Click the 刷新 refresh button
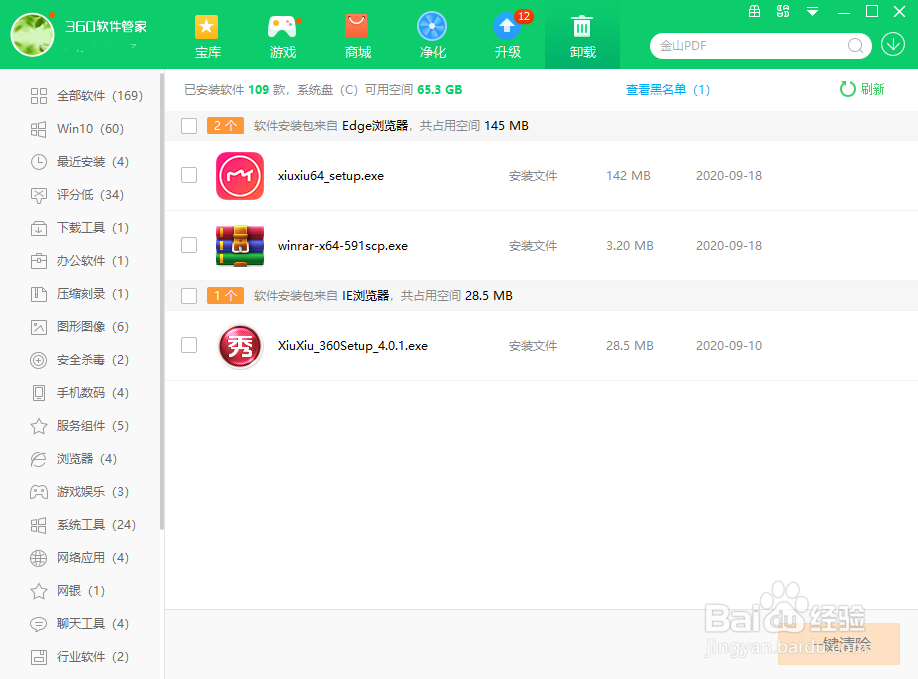 tap(861, 89)
